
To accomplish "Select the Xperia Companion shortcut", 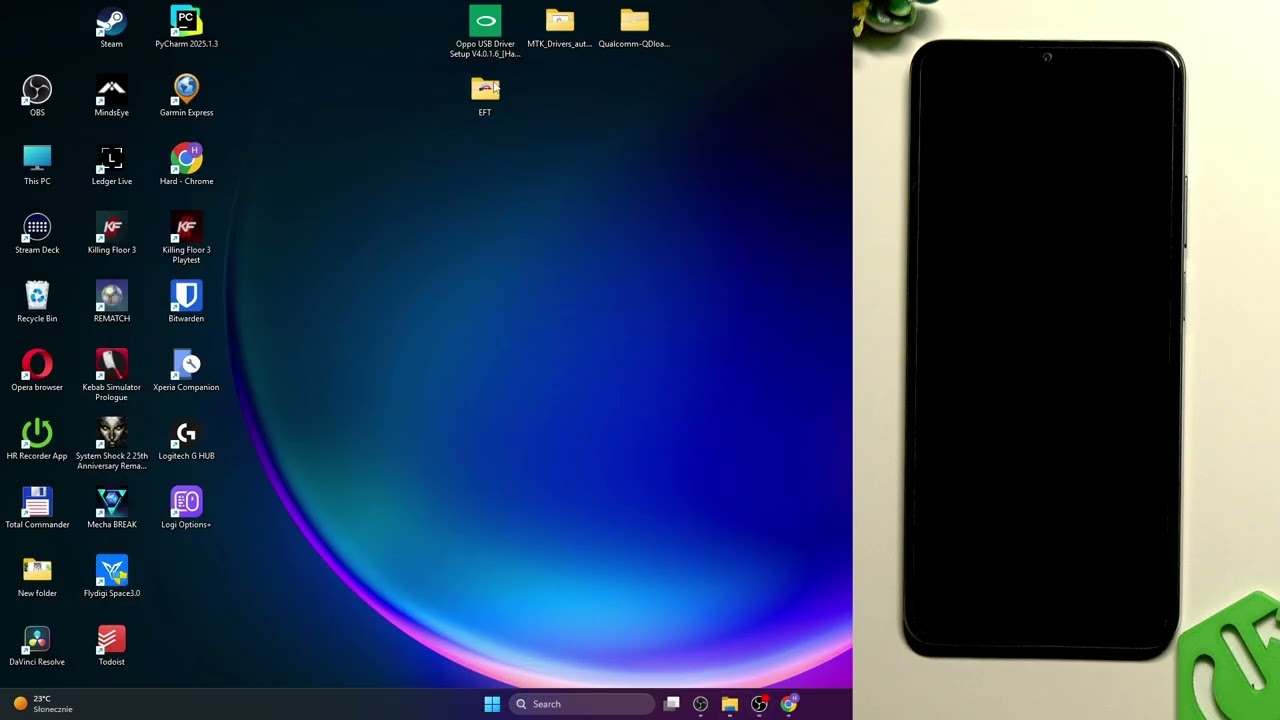I will (186, 372).
